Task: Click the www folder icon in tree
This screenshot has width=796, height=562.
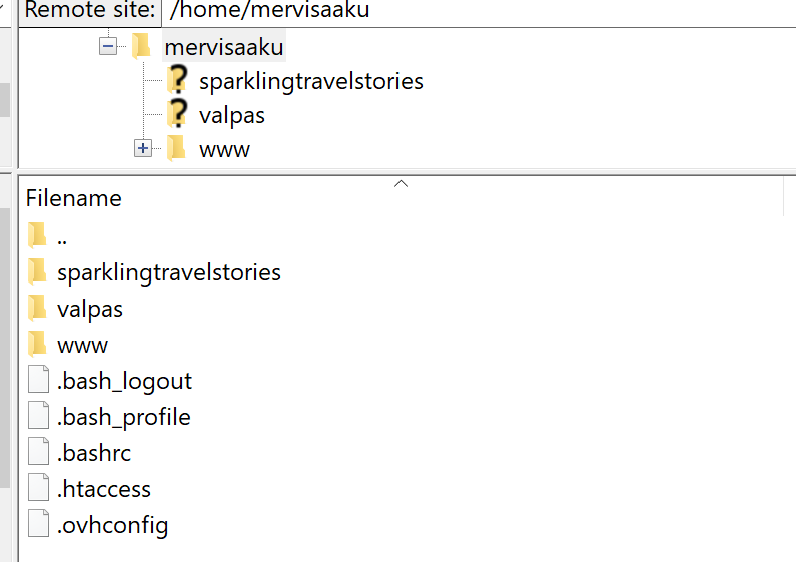Action: click(x=177, y=149)
